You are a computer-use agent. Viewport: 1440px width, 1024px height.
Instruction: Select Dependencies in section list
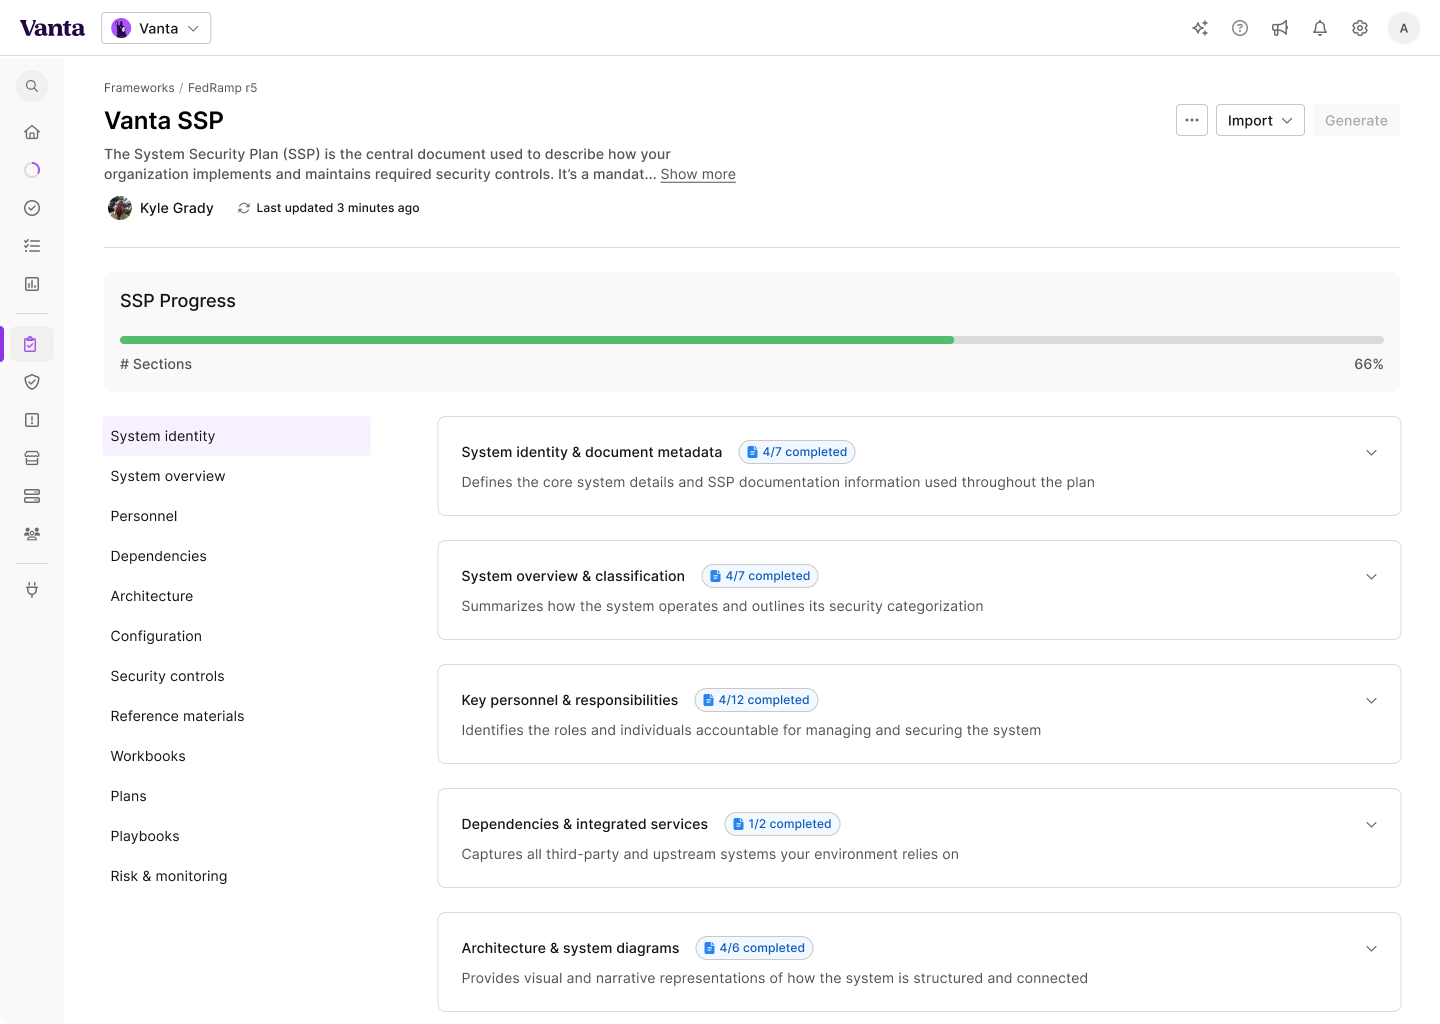pos(236,556)
